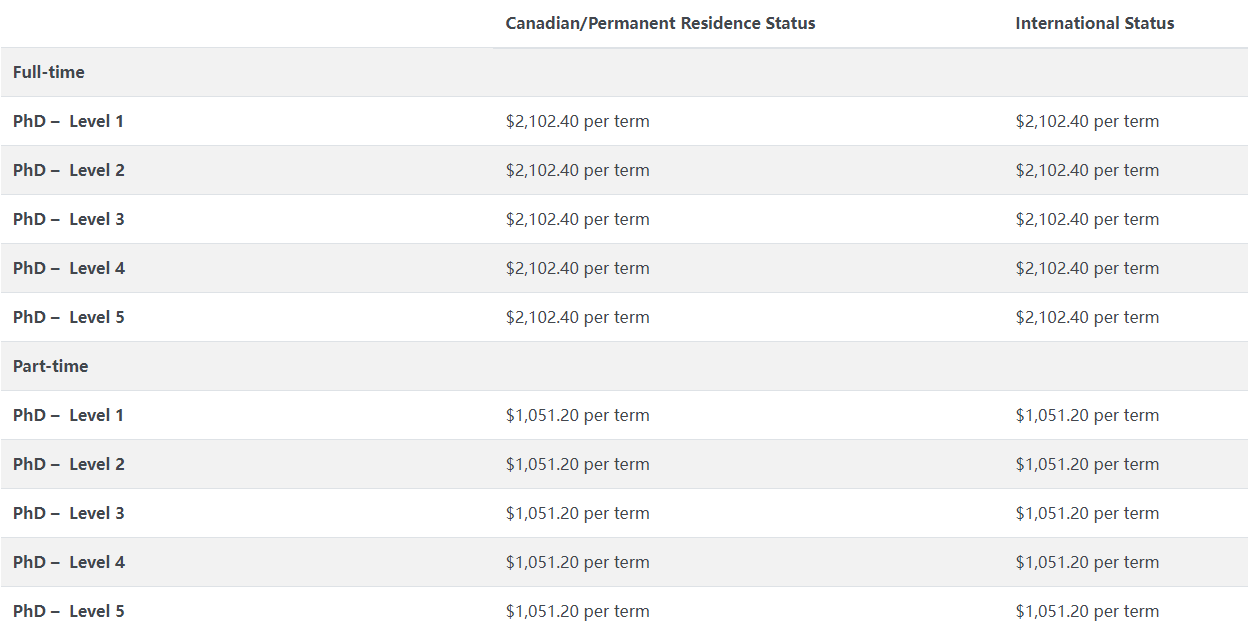Select part-time PhD Level 4 row label
The height and width of the screenshot is (633, 1248).
click(x=69, y=562)
